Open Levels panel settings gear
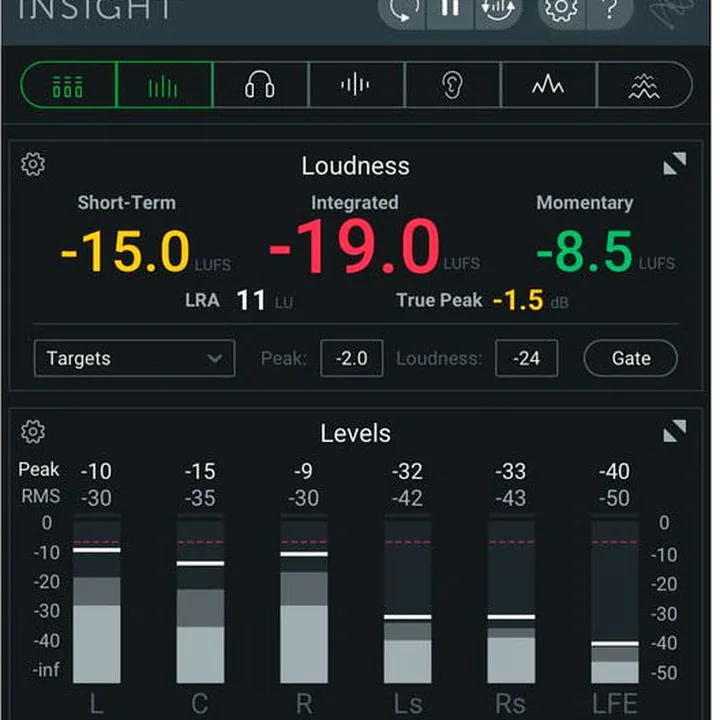 33,431
